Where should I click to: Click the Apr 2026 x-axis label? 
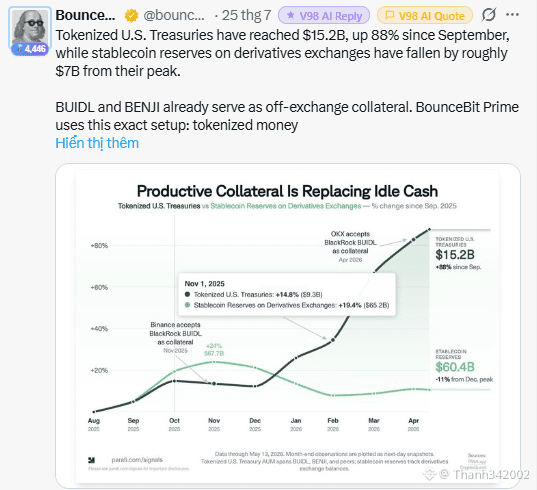[413, 424]
